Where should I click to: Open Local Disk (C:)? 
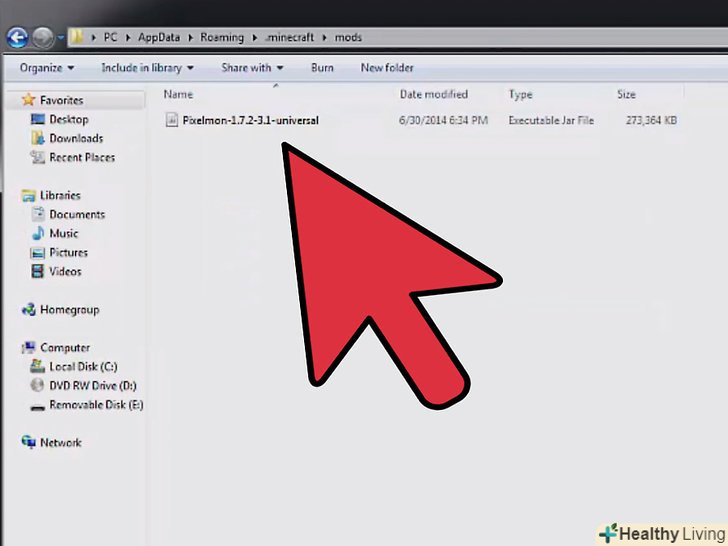click(84, 367)
